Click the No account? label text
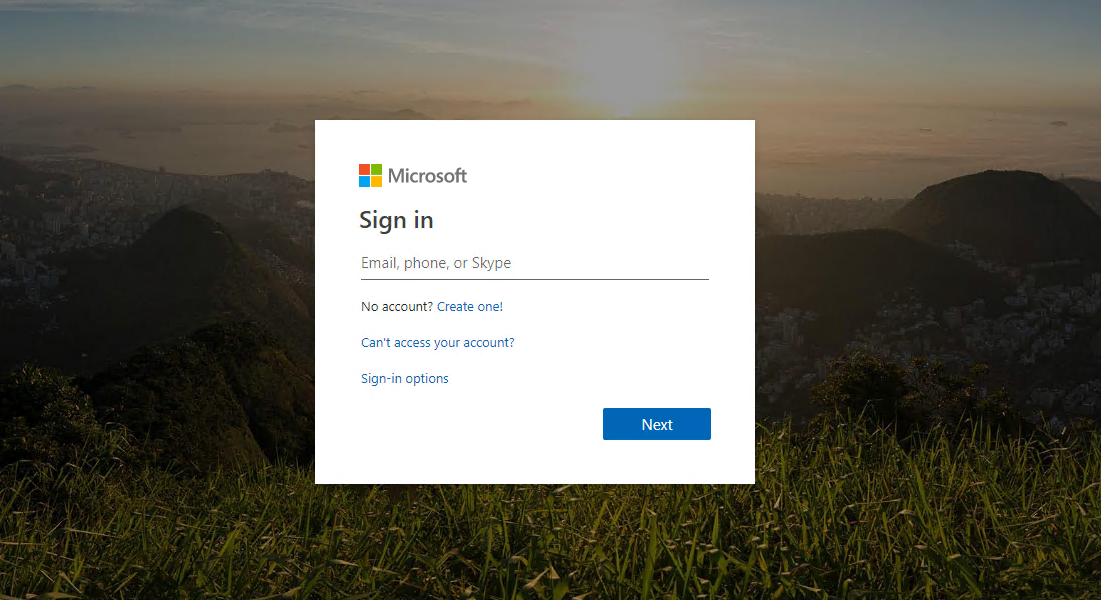1101x600 pixels. tap(397, 306)
